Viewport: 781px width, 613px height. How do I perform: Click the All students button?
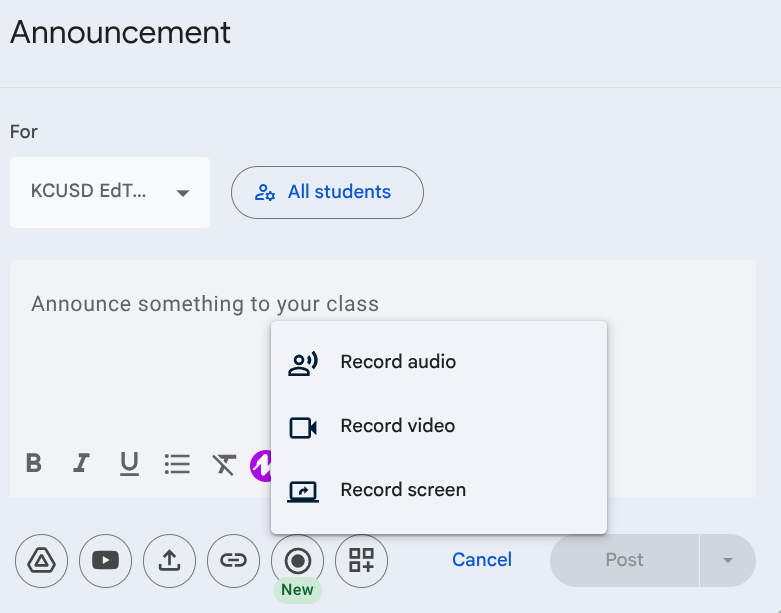tap(327, 192)
